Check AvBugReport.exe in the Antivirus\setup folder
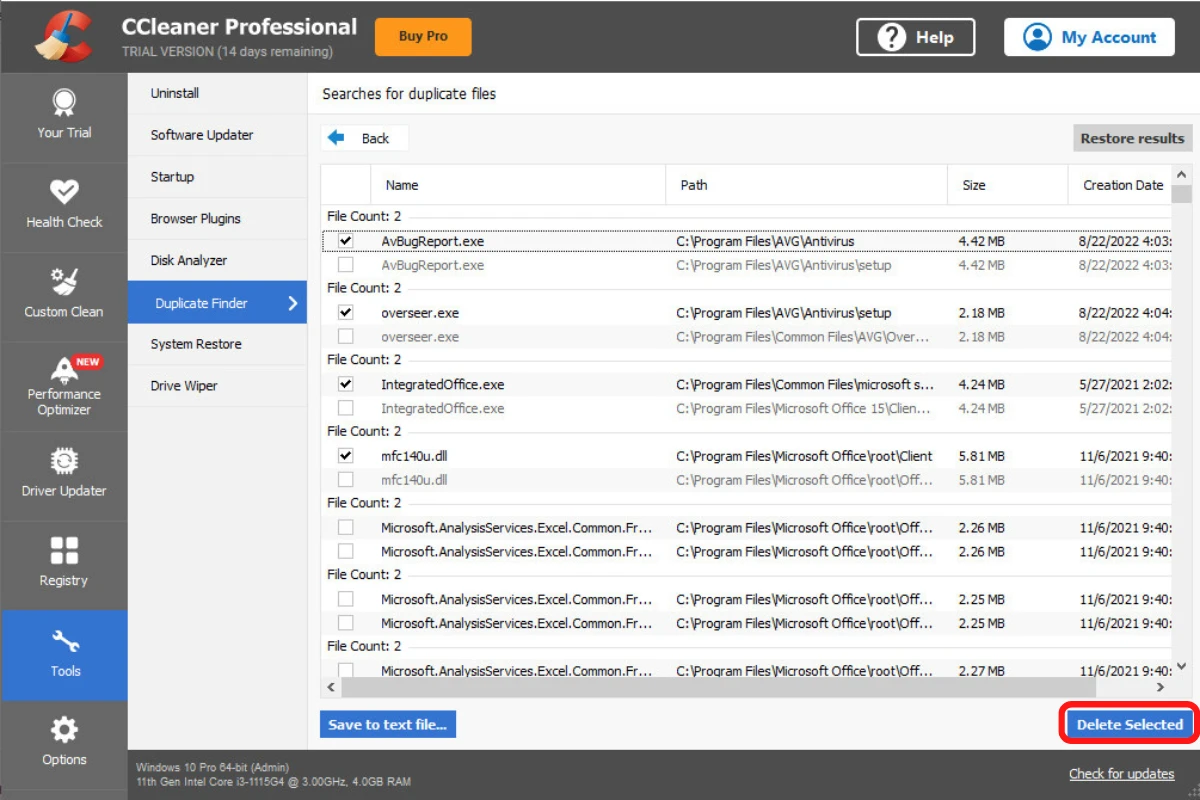The height and width of the screenshot is (800, 1200). 345,265
